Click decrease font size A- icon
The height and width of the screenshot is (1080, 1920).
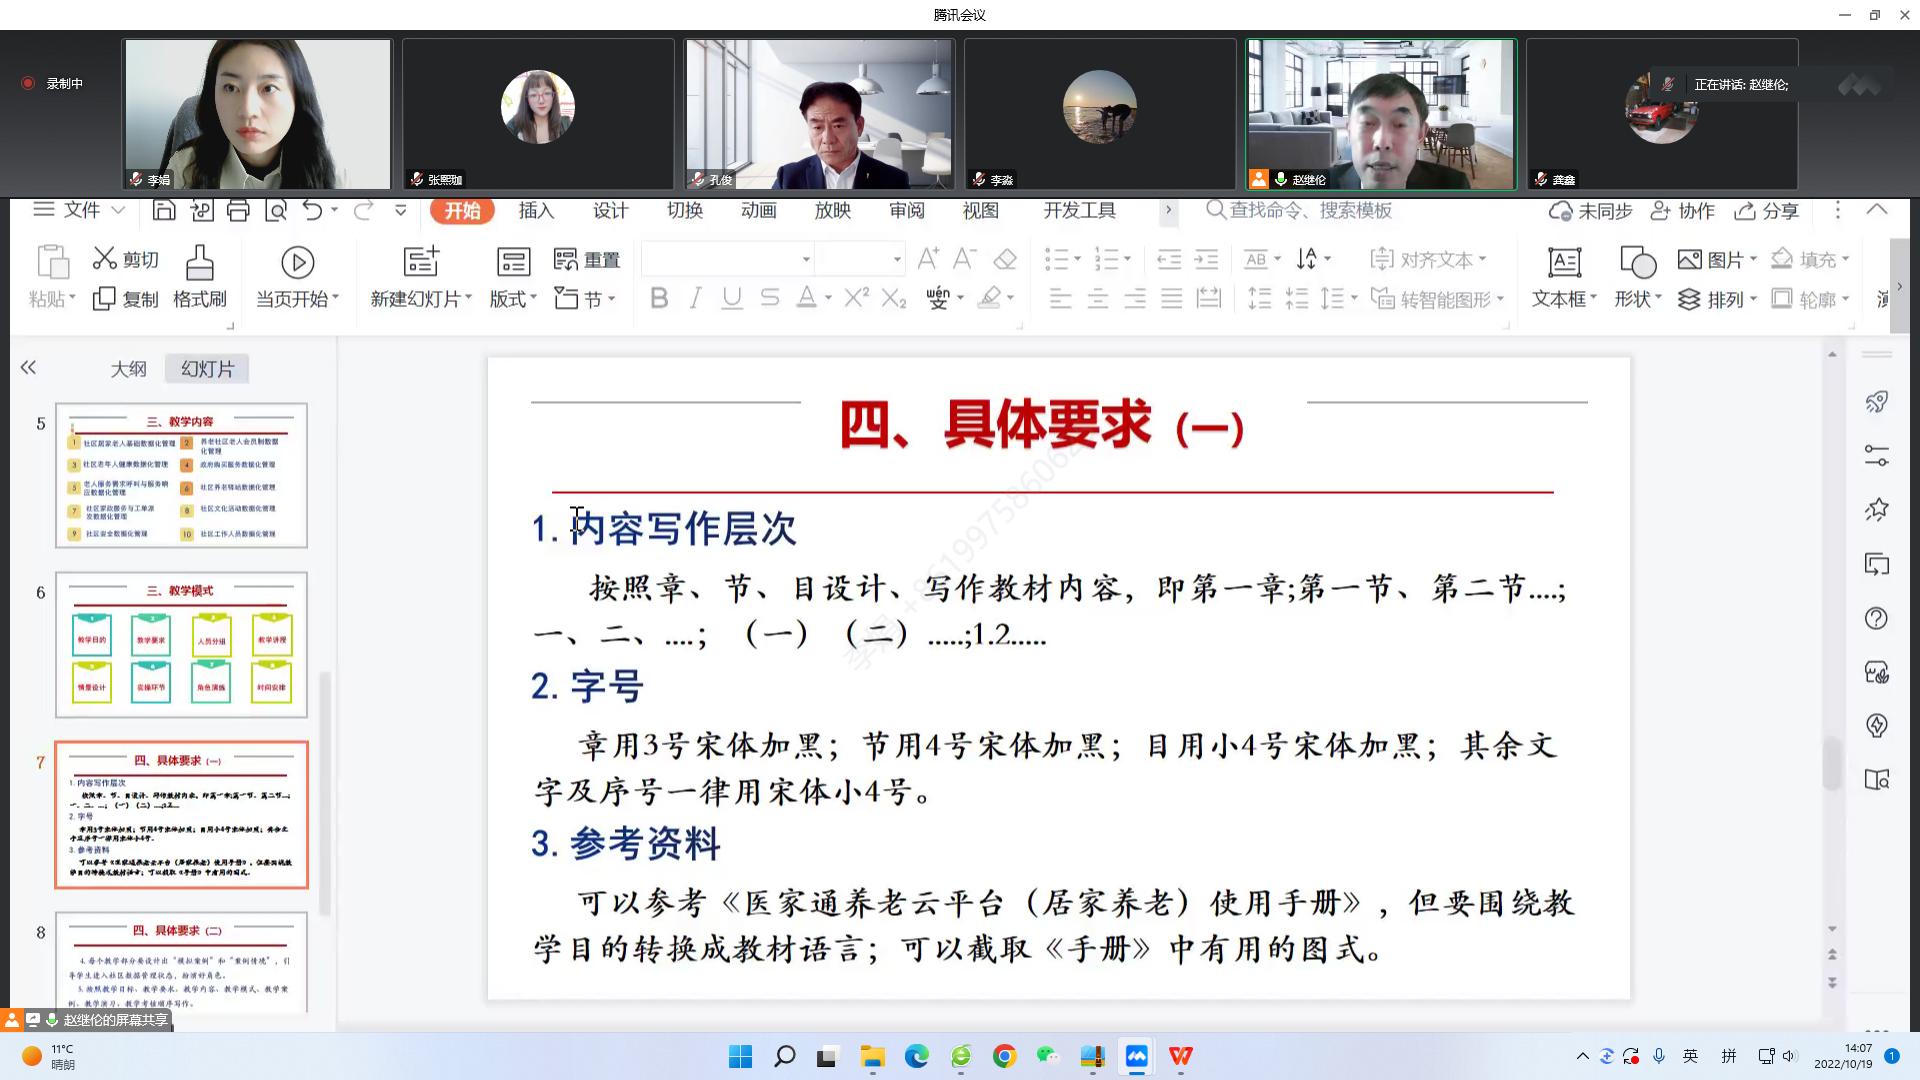click(x=964, y=259)
